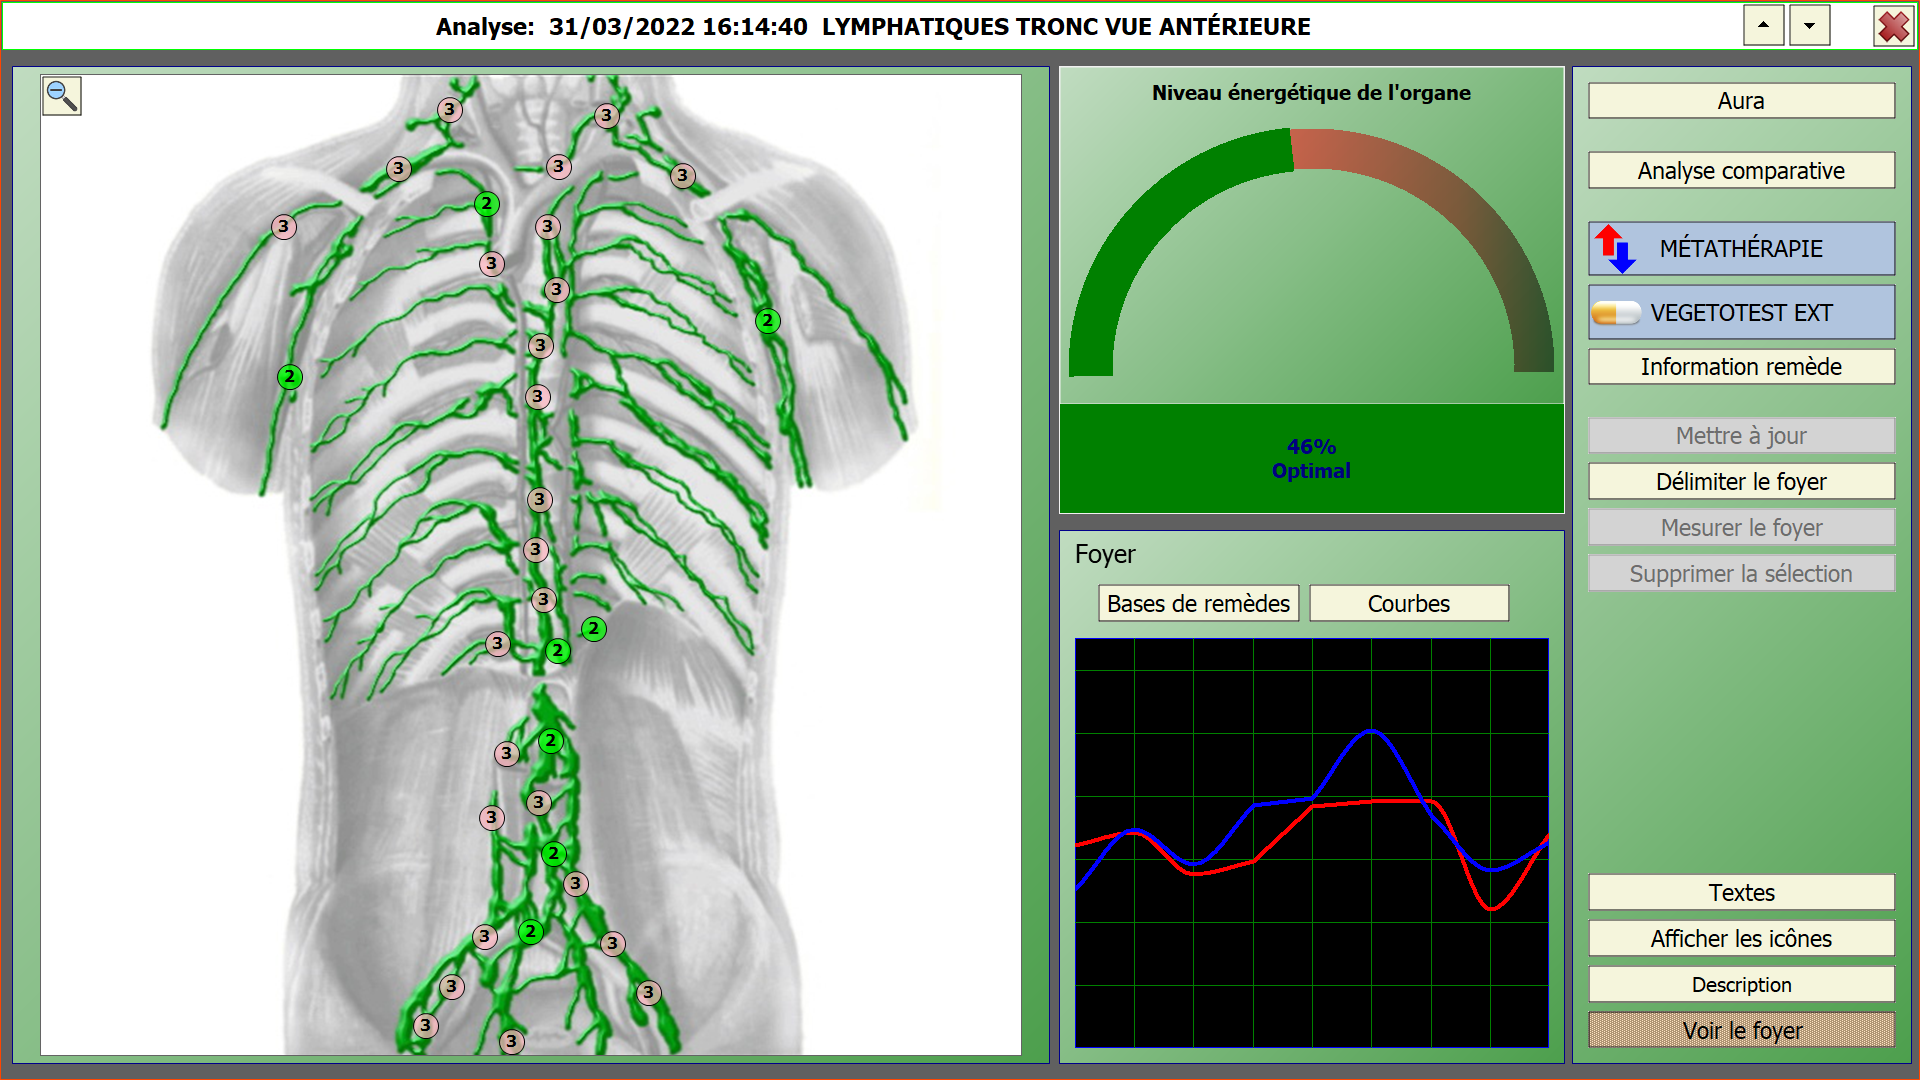1920x1080 pixels.
Task: Toggle Afficher les icônes
Action: pos(1740,939)
